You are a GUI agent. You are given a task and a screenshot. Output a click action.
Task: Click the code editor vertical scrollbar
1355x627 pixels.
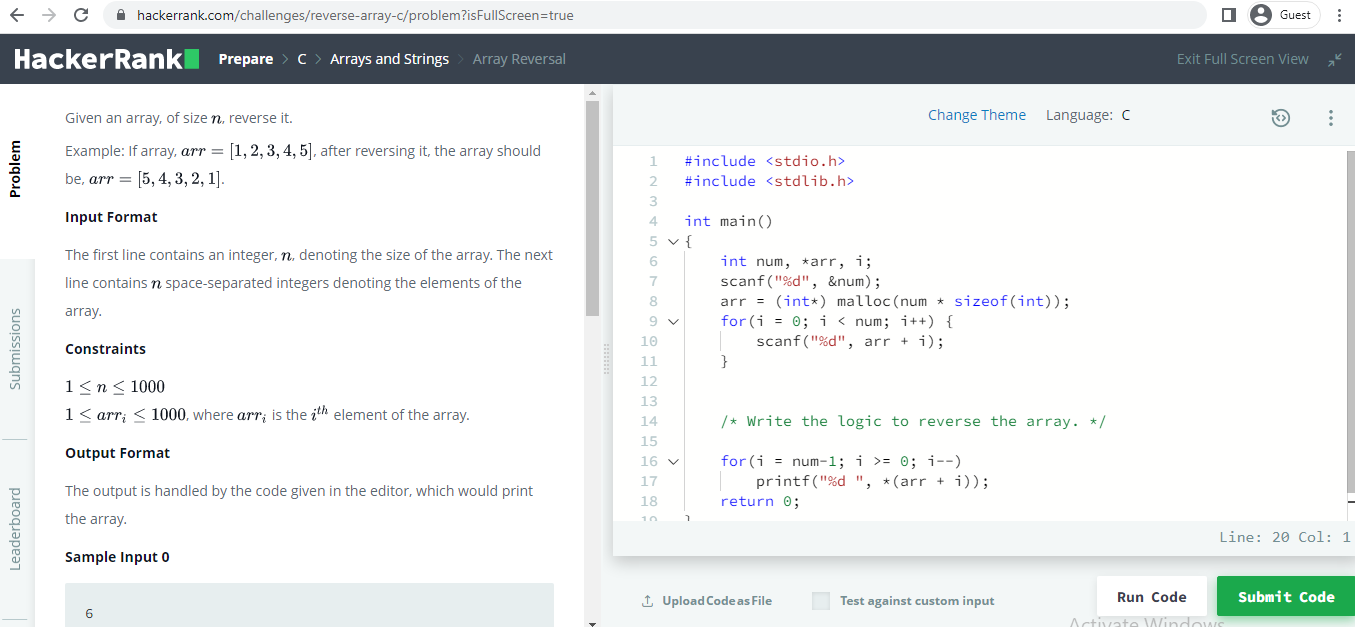[1350, 322]
